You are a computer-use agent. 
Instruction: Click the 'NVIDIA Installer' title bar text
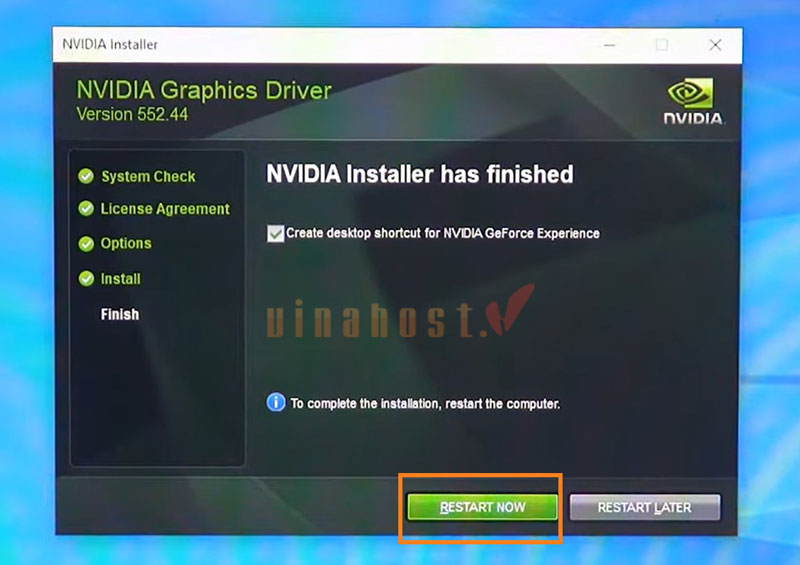(x=110, y=44)
